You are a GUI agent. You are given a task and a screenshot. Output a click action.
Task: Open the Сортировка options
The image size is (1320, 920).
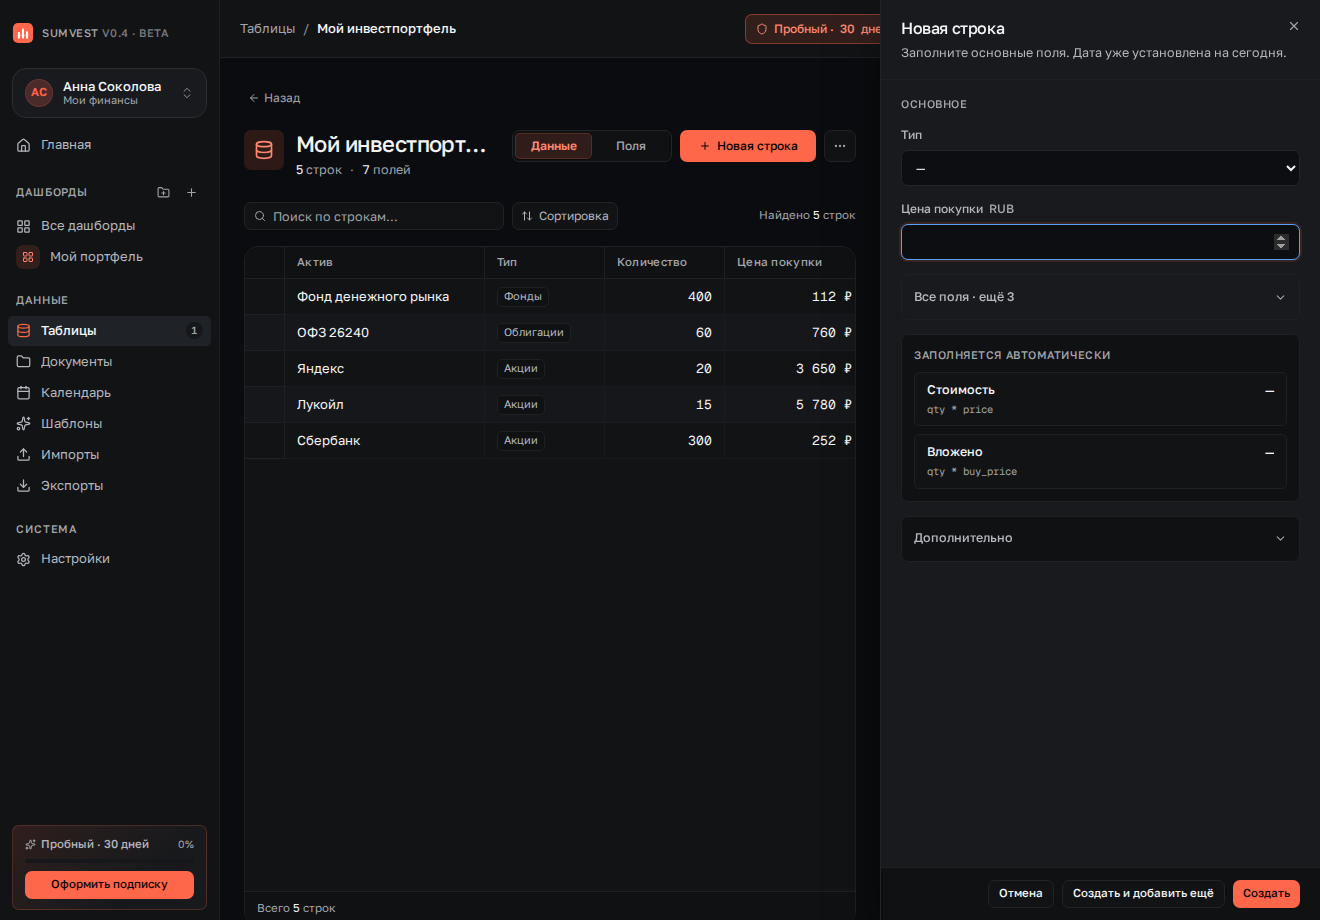565,216
